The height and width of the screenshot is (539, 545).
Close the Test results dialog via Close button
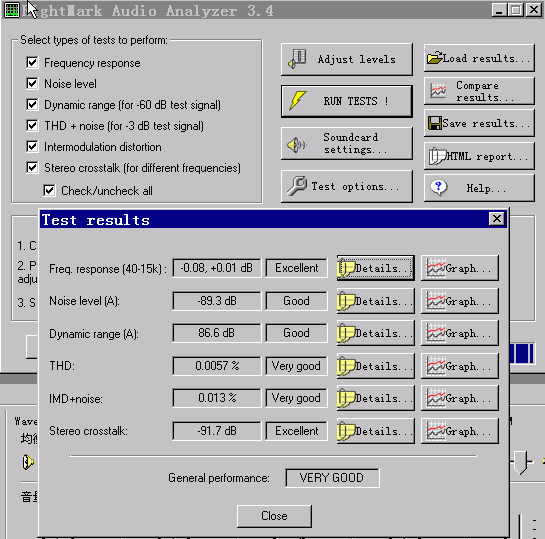point(274,516)
